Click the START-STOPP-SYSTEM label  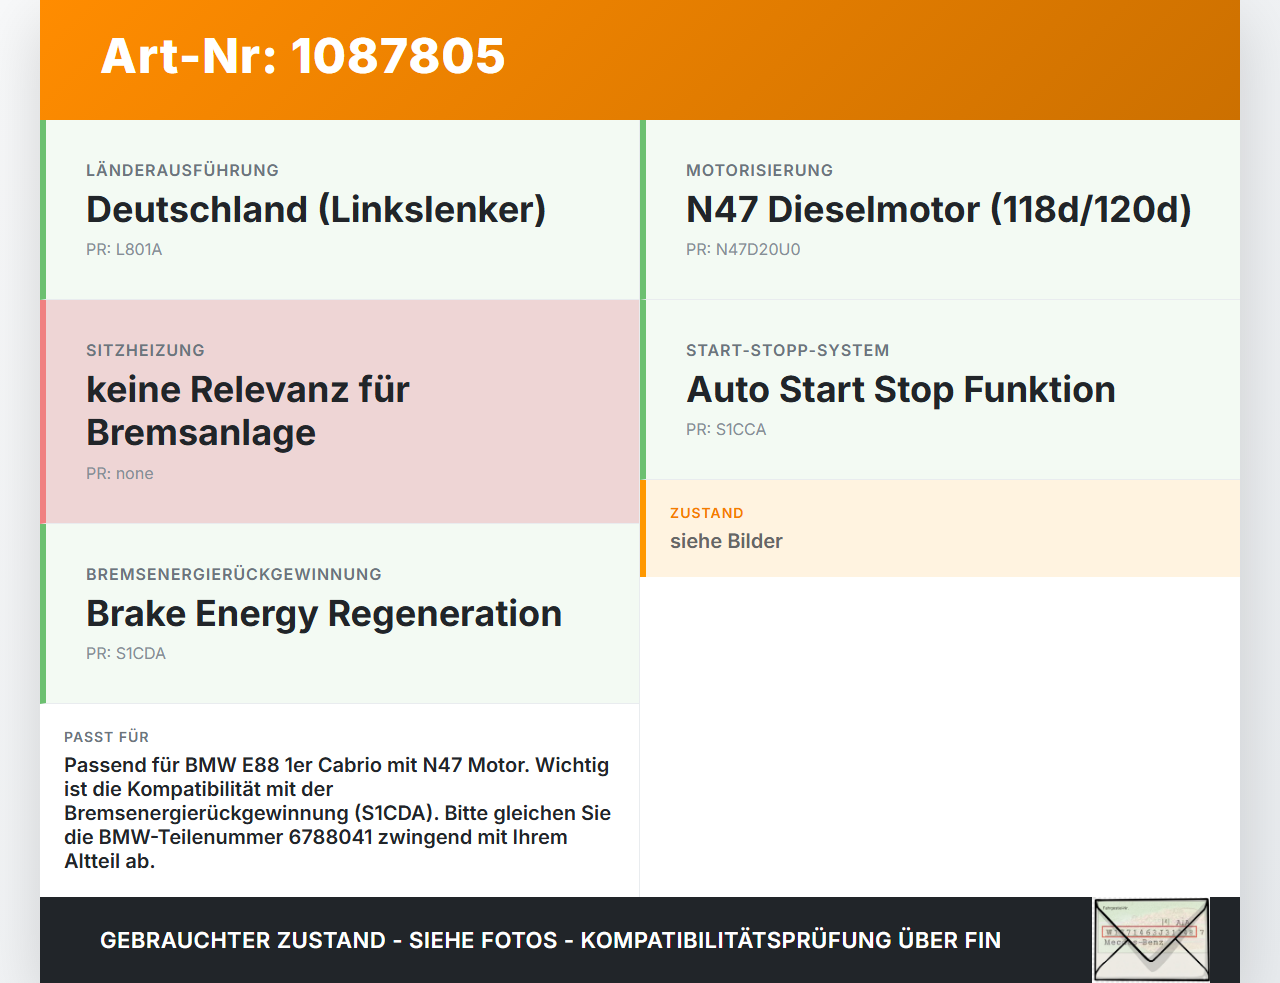point(787,350)
